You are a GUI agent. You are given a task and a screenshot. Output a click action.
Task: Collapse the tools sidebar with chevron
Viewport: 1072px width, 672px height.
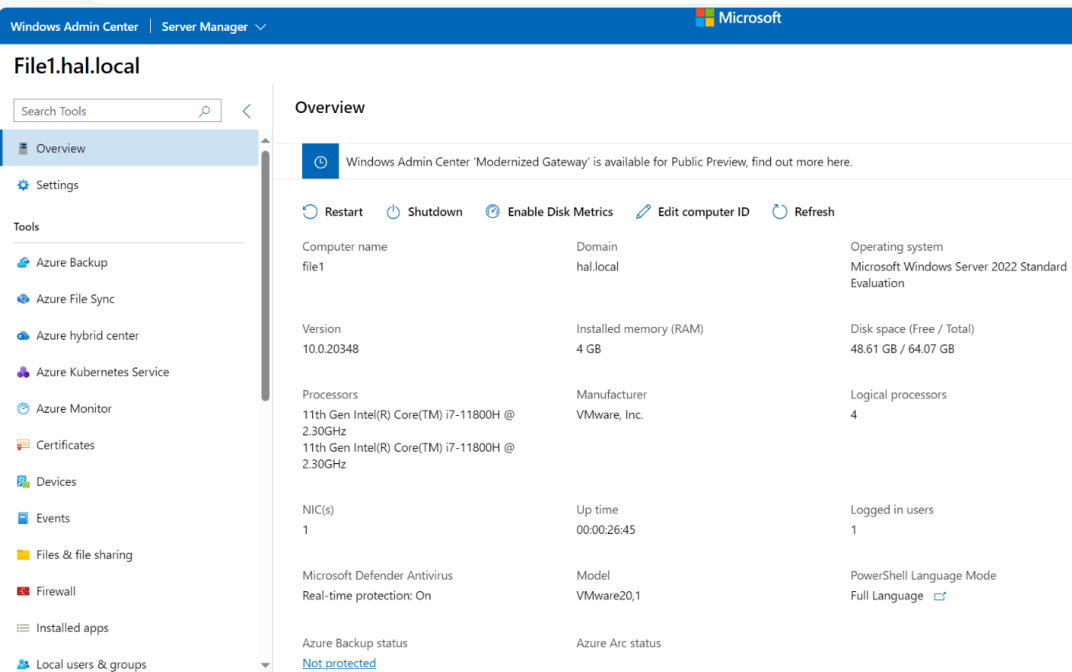tap(247, 111)
